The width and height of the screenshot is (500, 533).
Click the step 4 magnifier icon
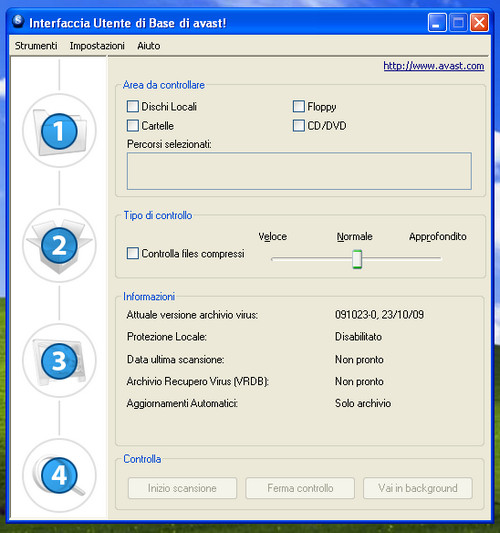click(59, 475)
